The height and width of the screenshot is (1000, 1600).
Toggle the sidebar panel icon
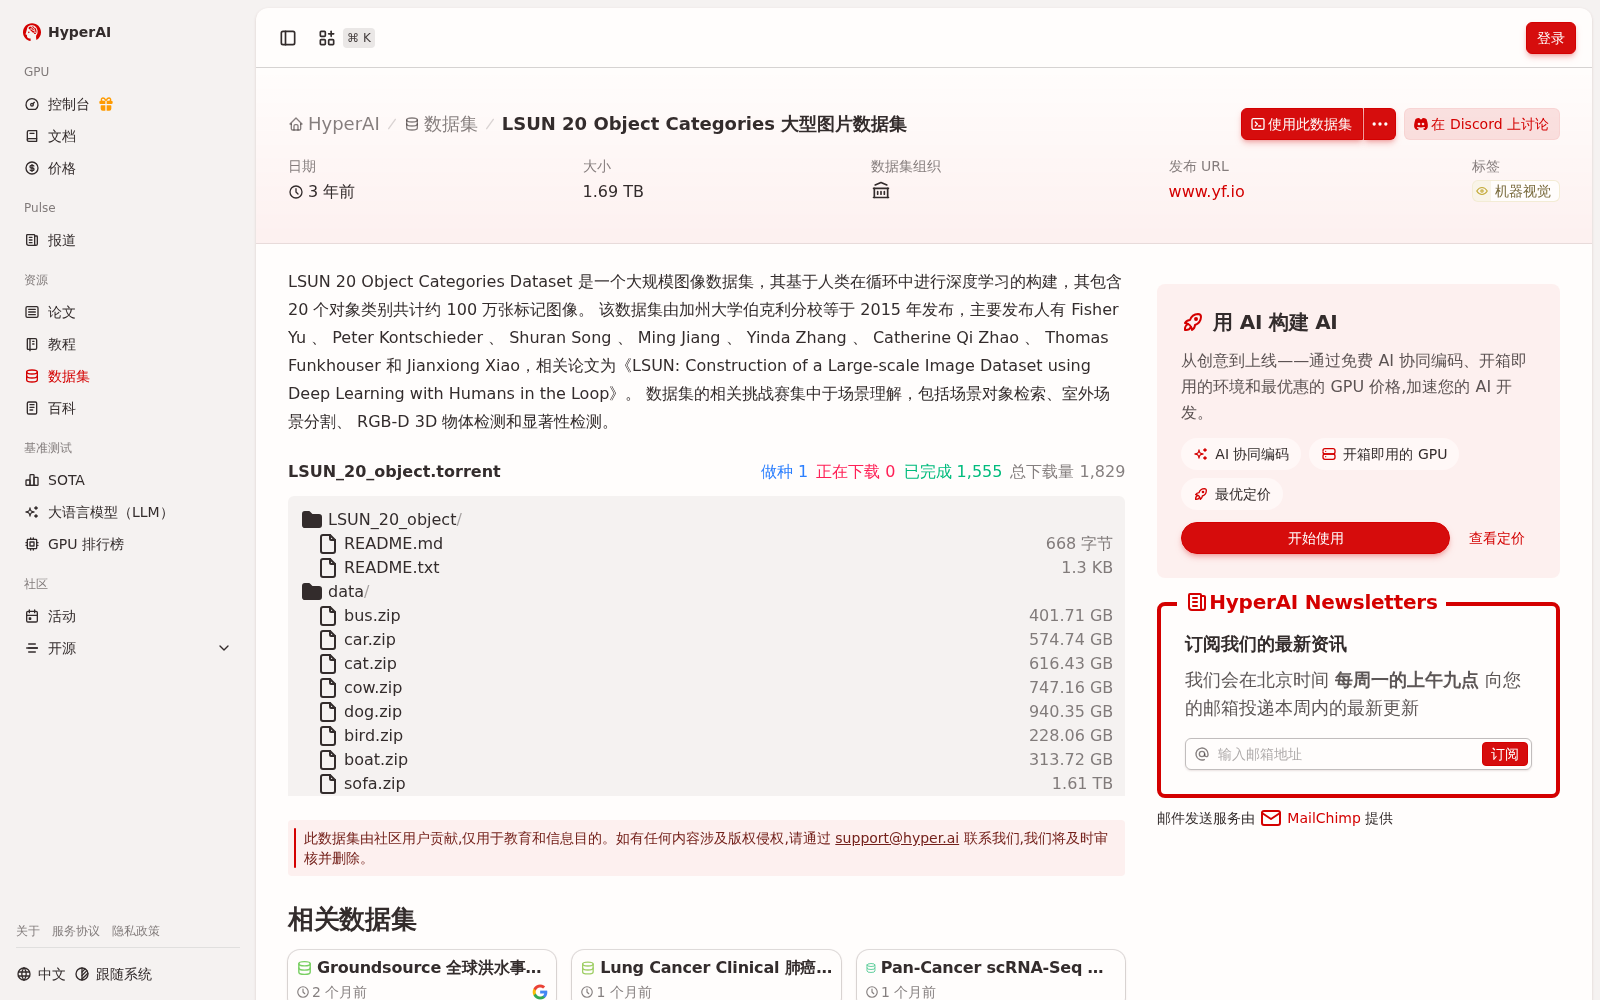pos(288,38)
